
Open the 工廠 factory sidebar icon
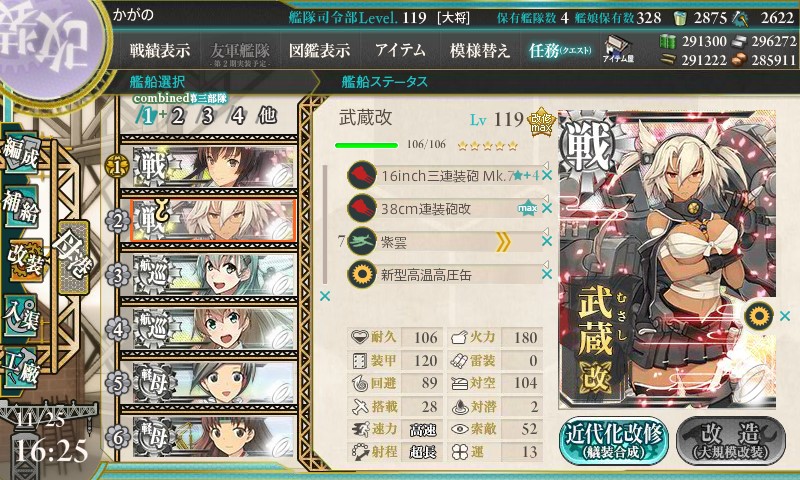pyautogui.click(x=20, y=367)
